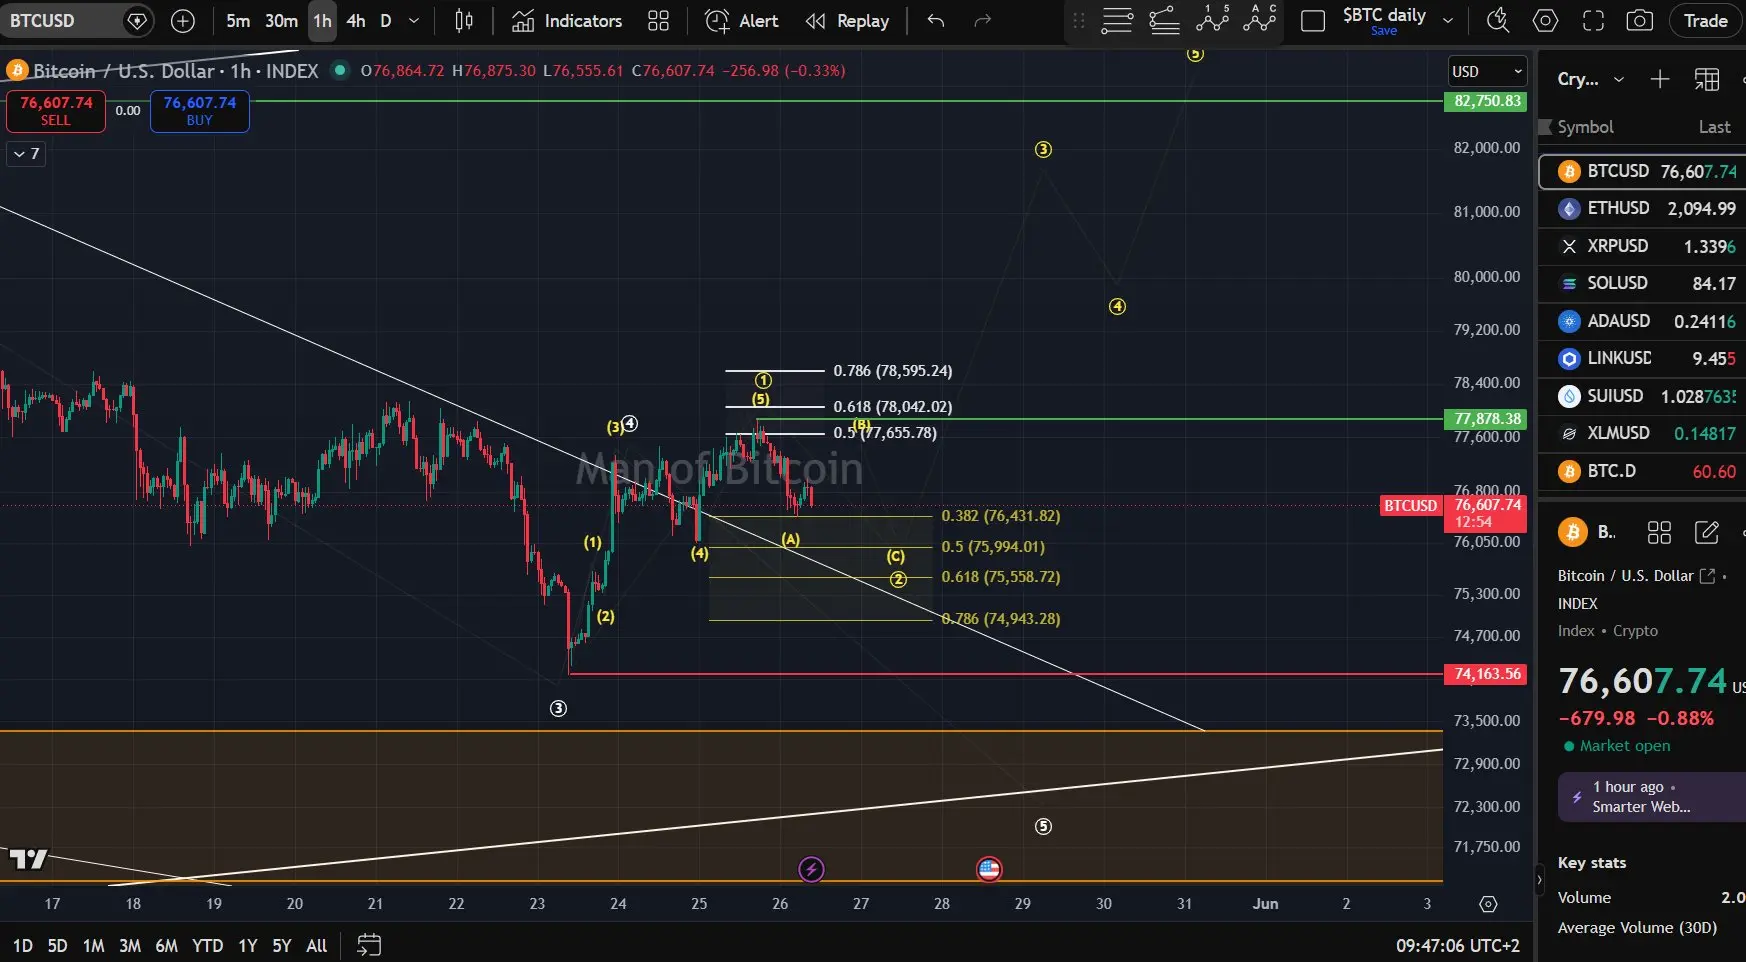This screenshot has height=962, width=1746.
Task: Open the Smarter Web news item
Action: click(x=1651, y=797)
